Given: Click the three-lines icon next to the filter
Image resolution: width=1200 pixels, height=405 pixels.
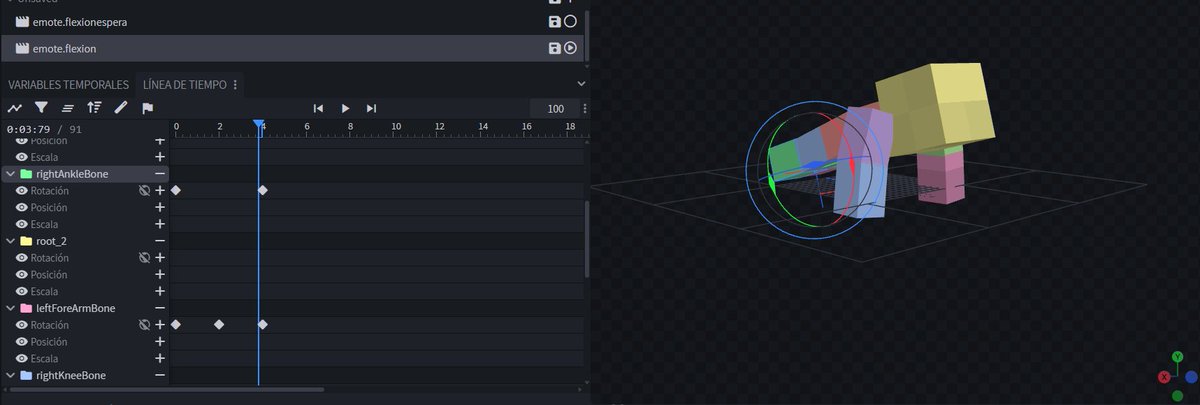Looking at the screenshot, I should 68,108.
